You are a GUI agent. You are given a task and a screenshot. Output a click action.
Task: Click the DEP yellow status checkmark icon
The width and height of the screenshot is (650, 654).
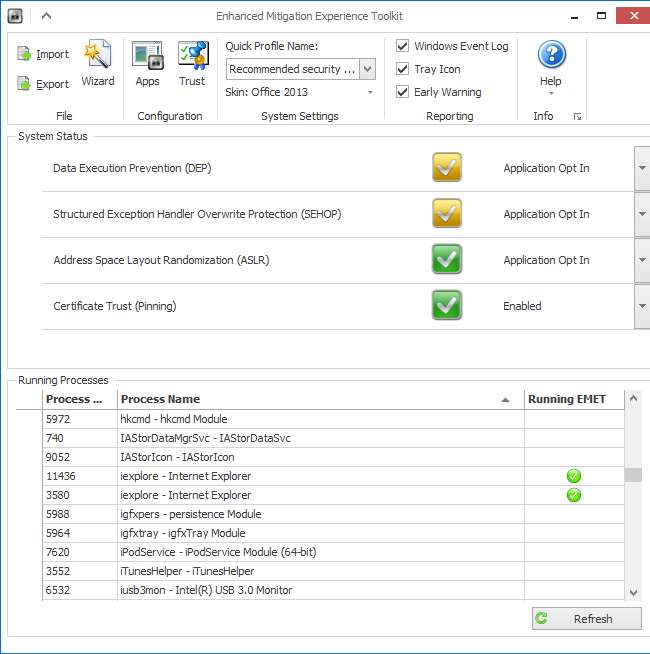(447, 168)
